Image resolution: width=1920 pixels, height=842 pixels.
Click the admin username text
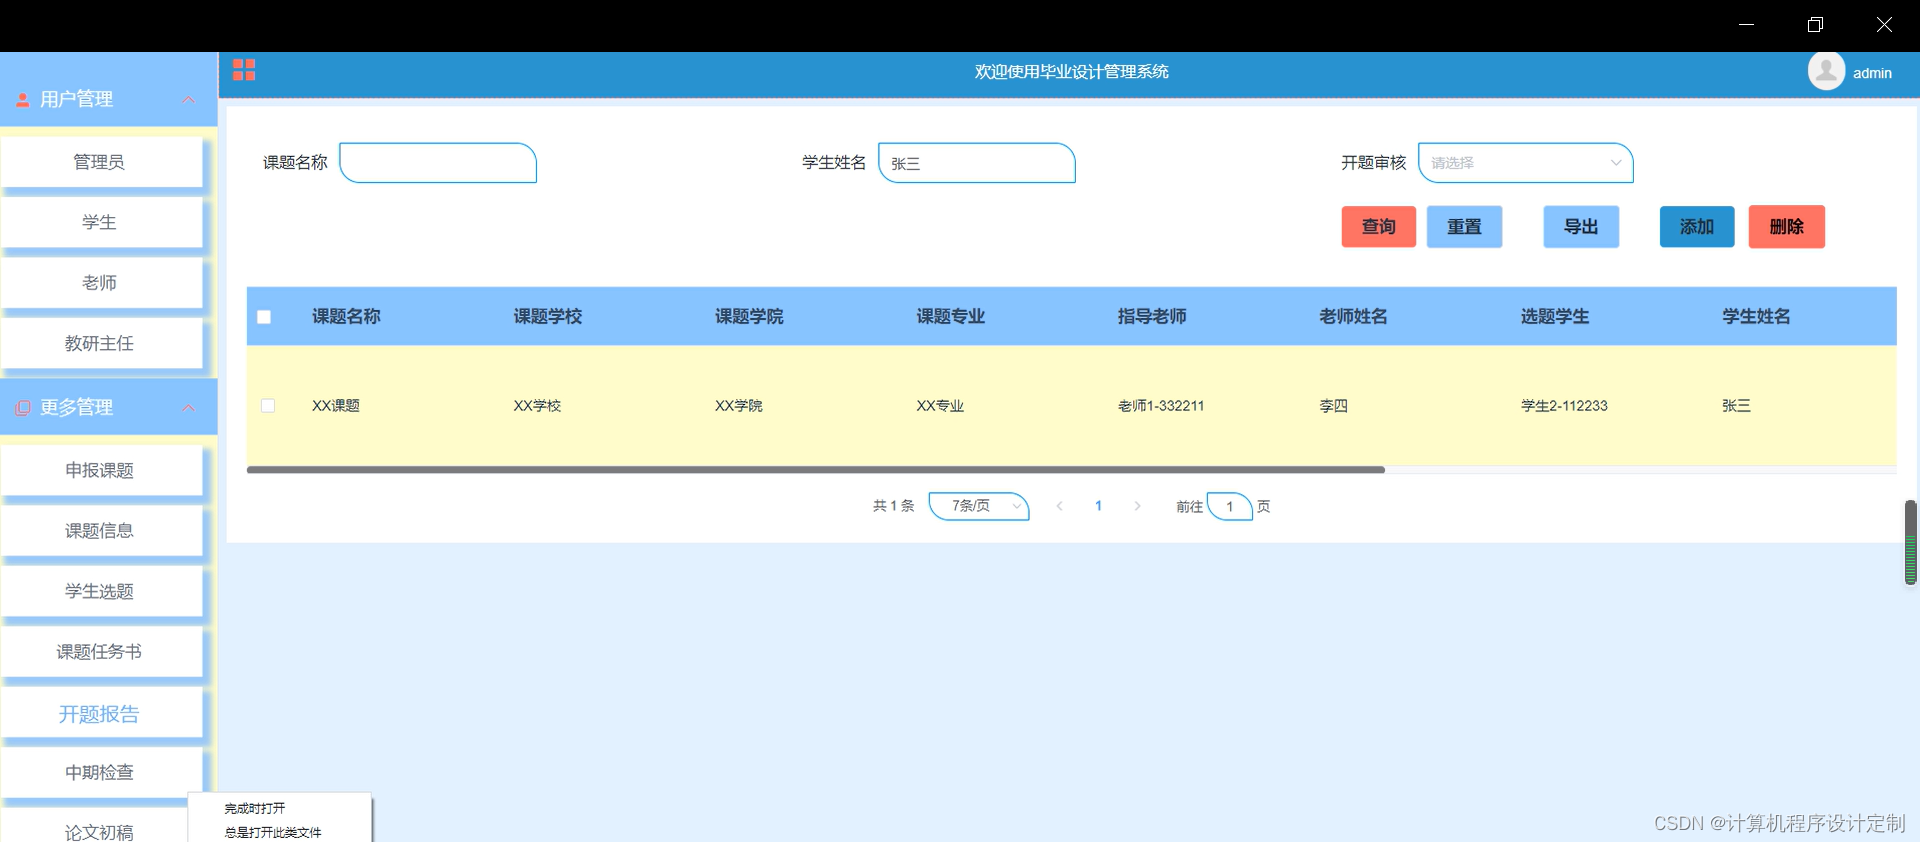pos(1872,73)
